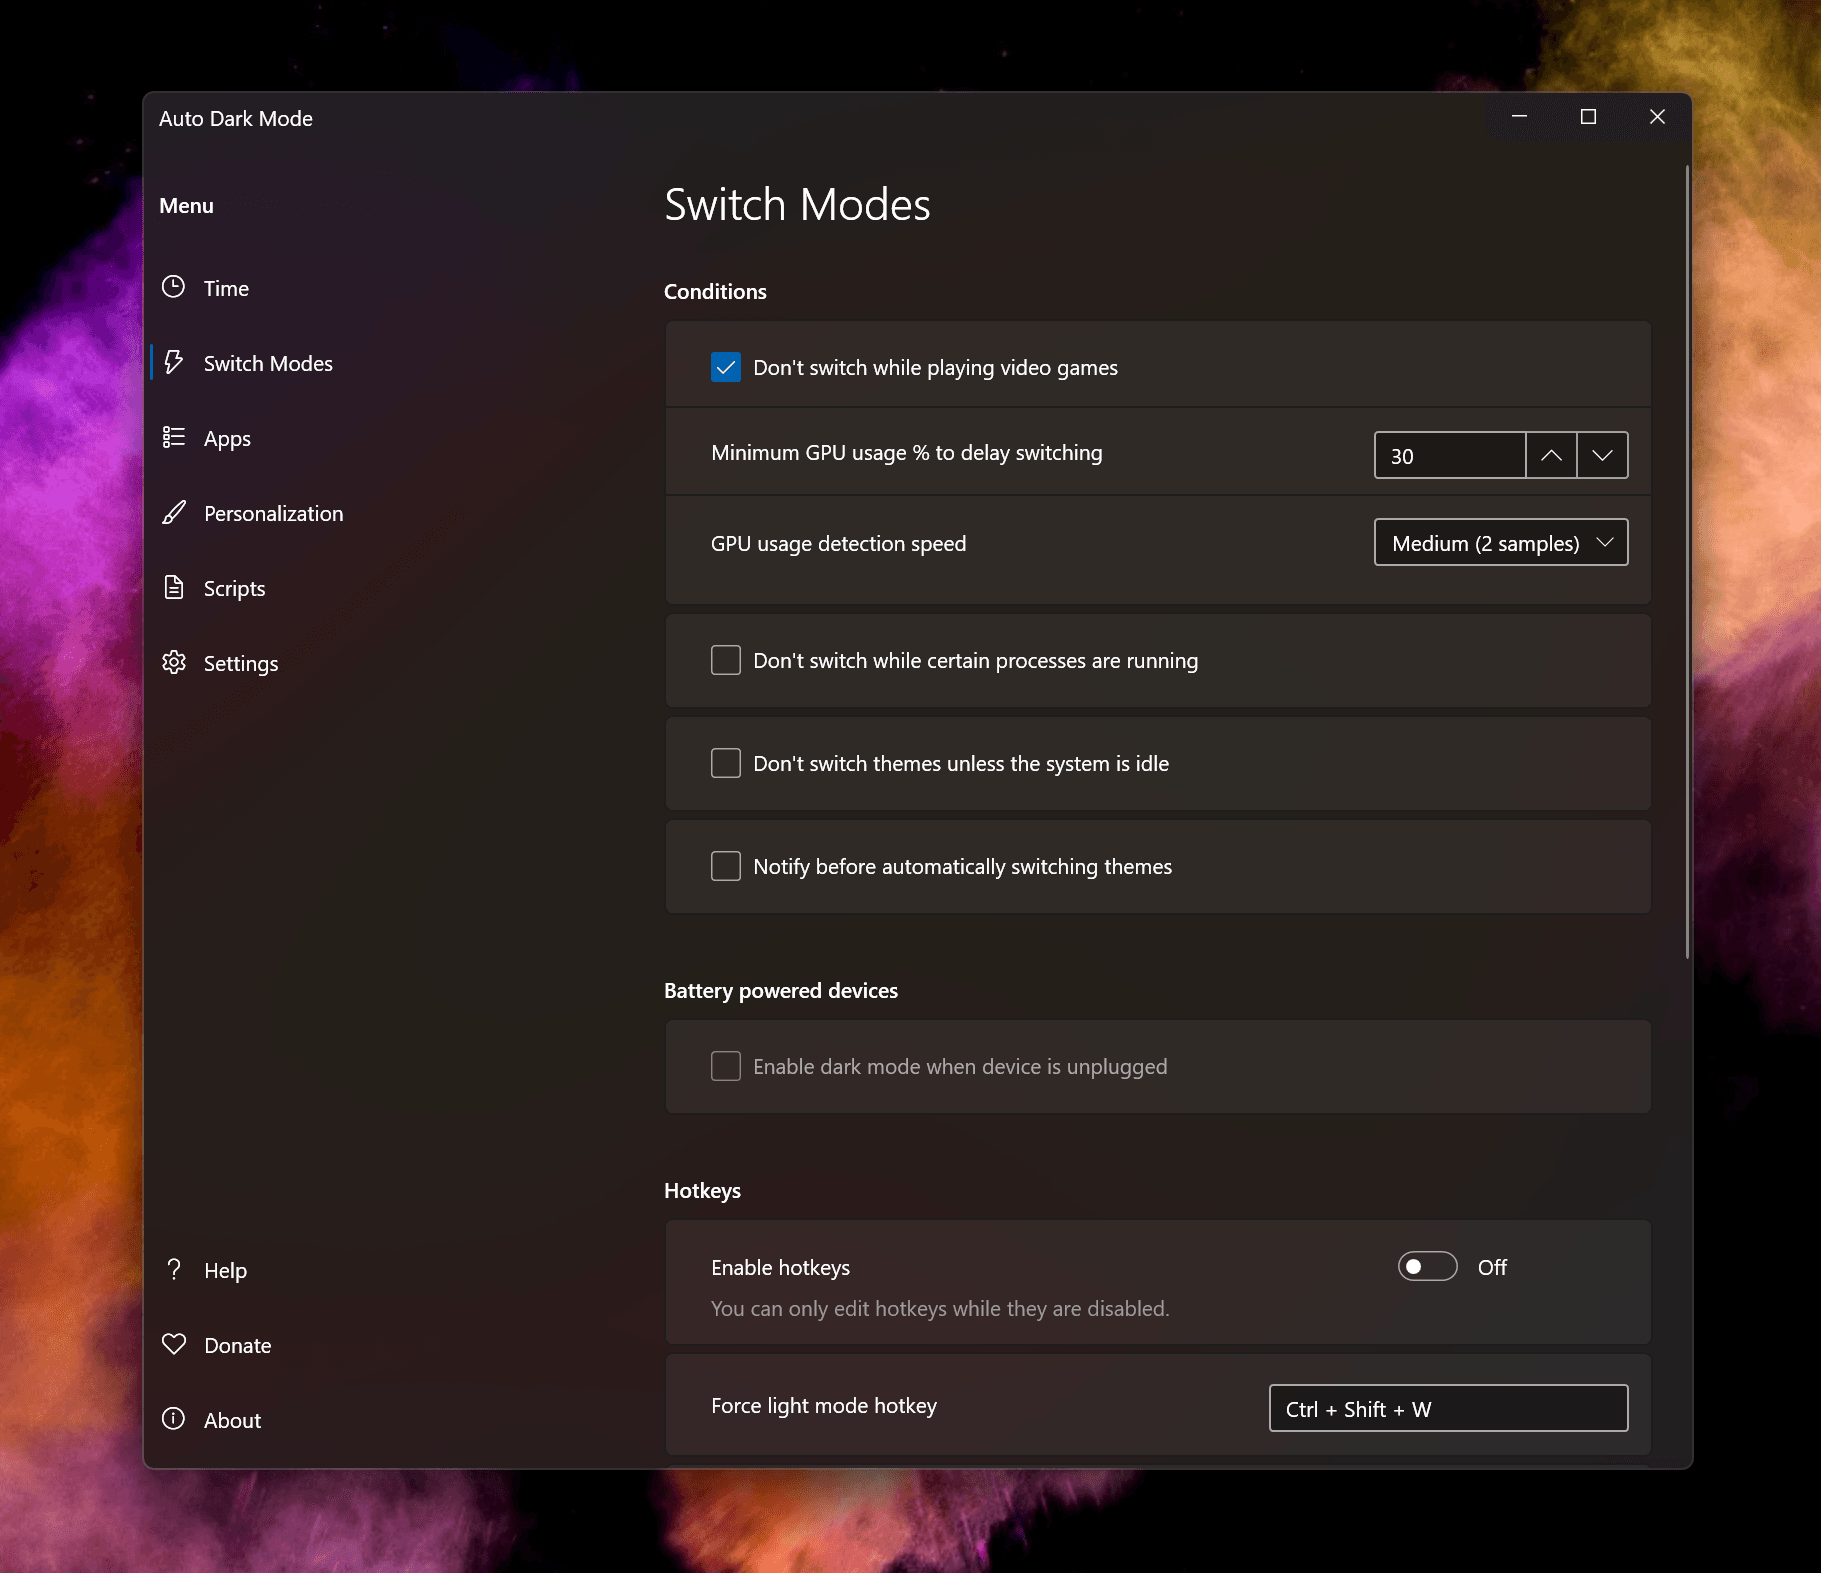Decrease minimum GPU usage with down arrow
Viewport: 1821px width, 1573px height.
pyautogui.click(x=1603, y=455)
